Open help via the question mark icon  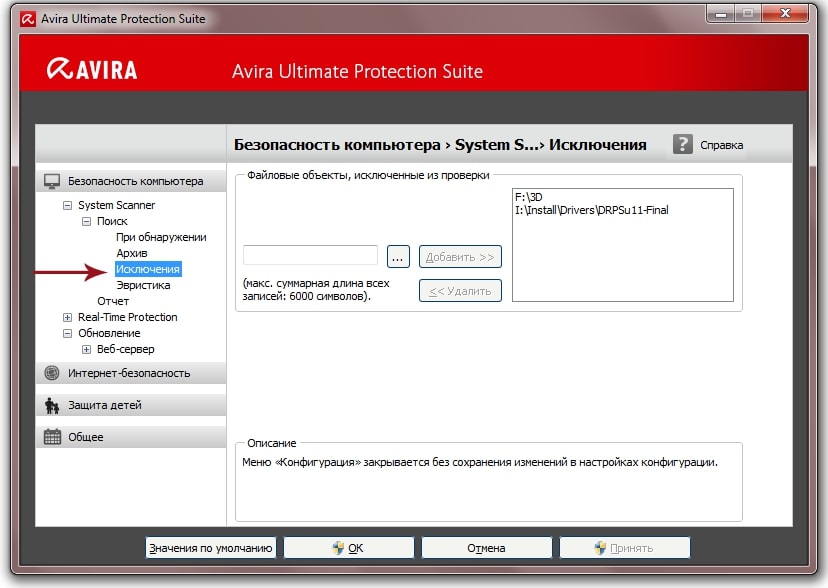tap(682, 144)
